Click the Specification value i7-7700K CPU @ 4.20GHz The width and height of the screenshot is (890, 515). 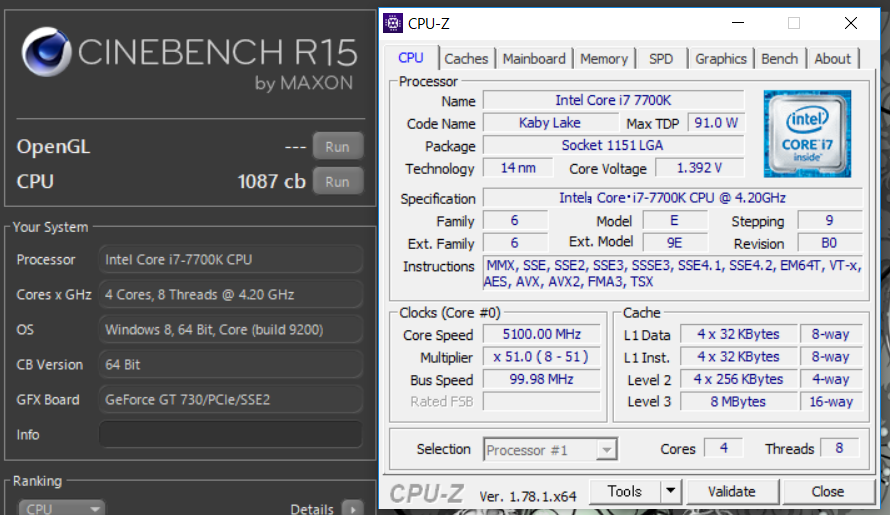coord(673,198)
